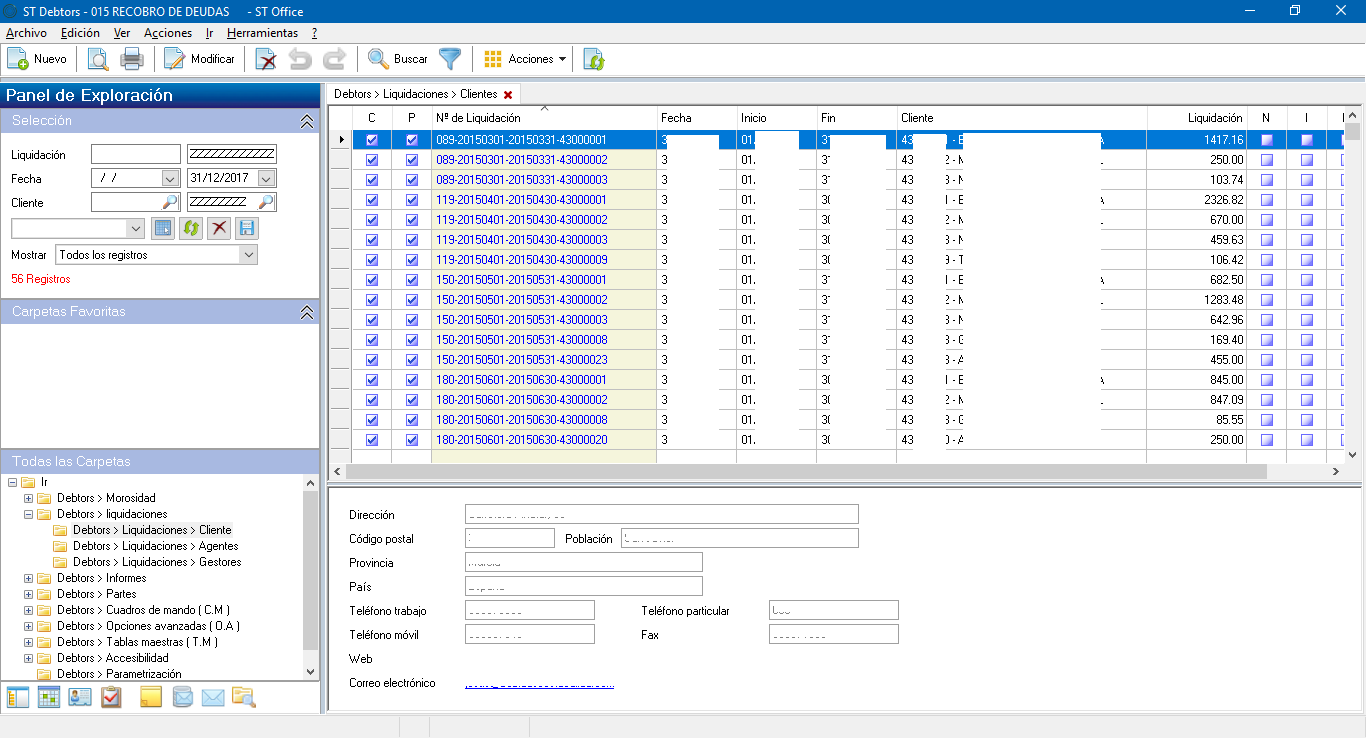Click second Cliente field magnifier lookup icon
Image resolution: width=1366 pixels, height=738 pixels.
pyautogui.click(x=266, y=202)
